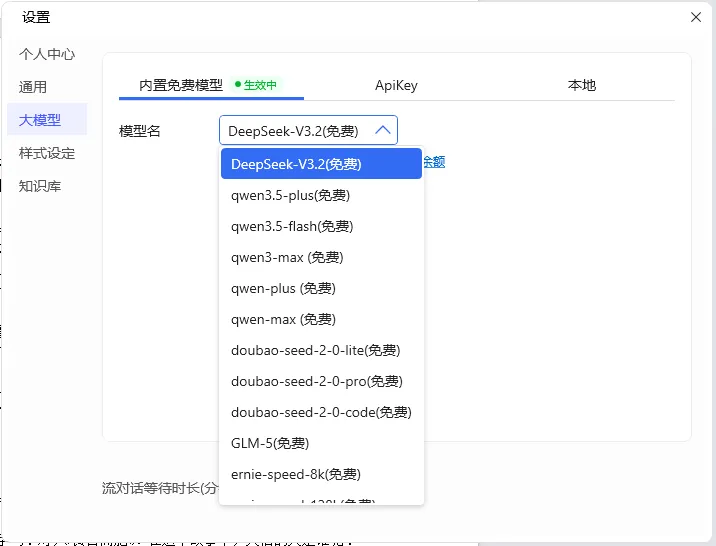Choose qwen3.5-plus(免费) from list
The height and width of the screenshot is (546, 716).
coord(321,195)
